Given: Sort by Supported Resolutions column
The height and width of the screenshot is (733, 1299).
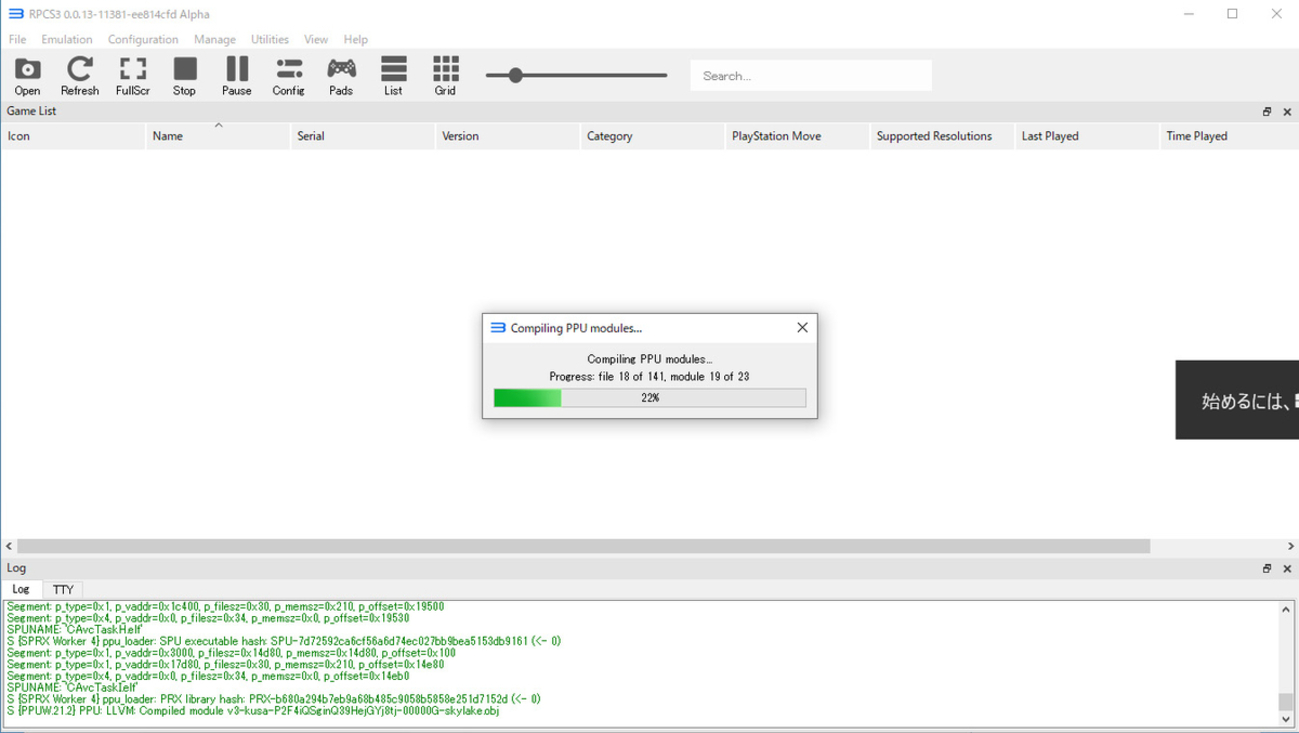Looking at the screenshot, I should tap(943, 136).
